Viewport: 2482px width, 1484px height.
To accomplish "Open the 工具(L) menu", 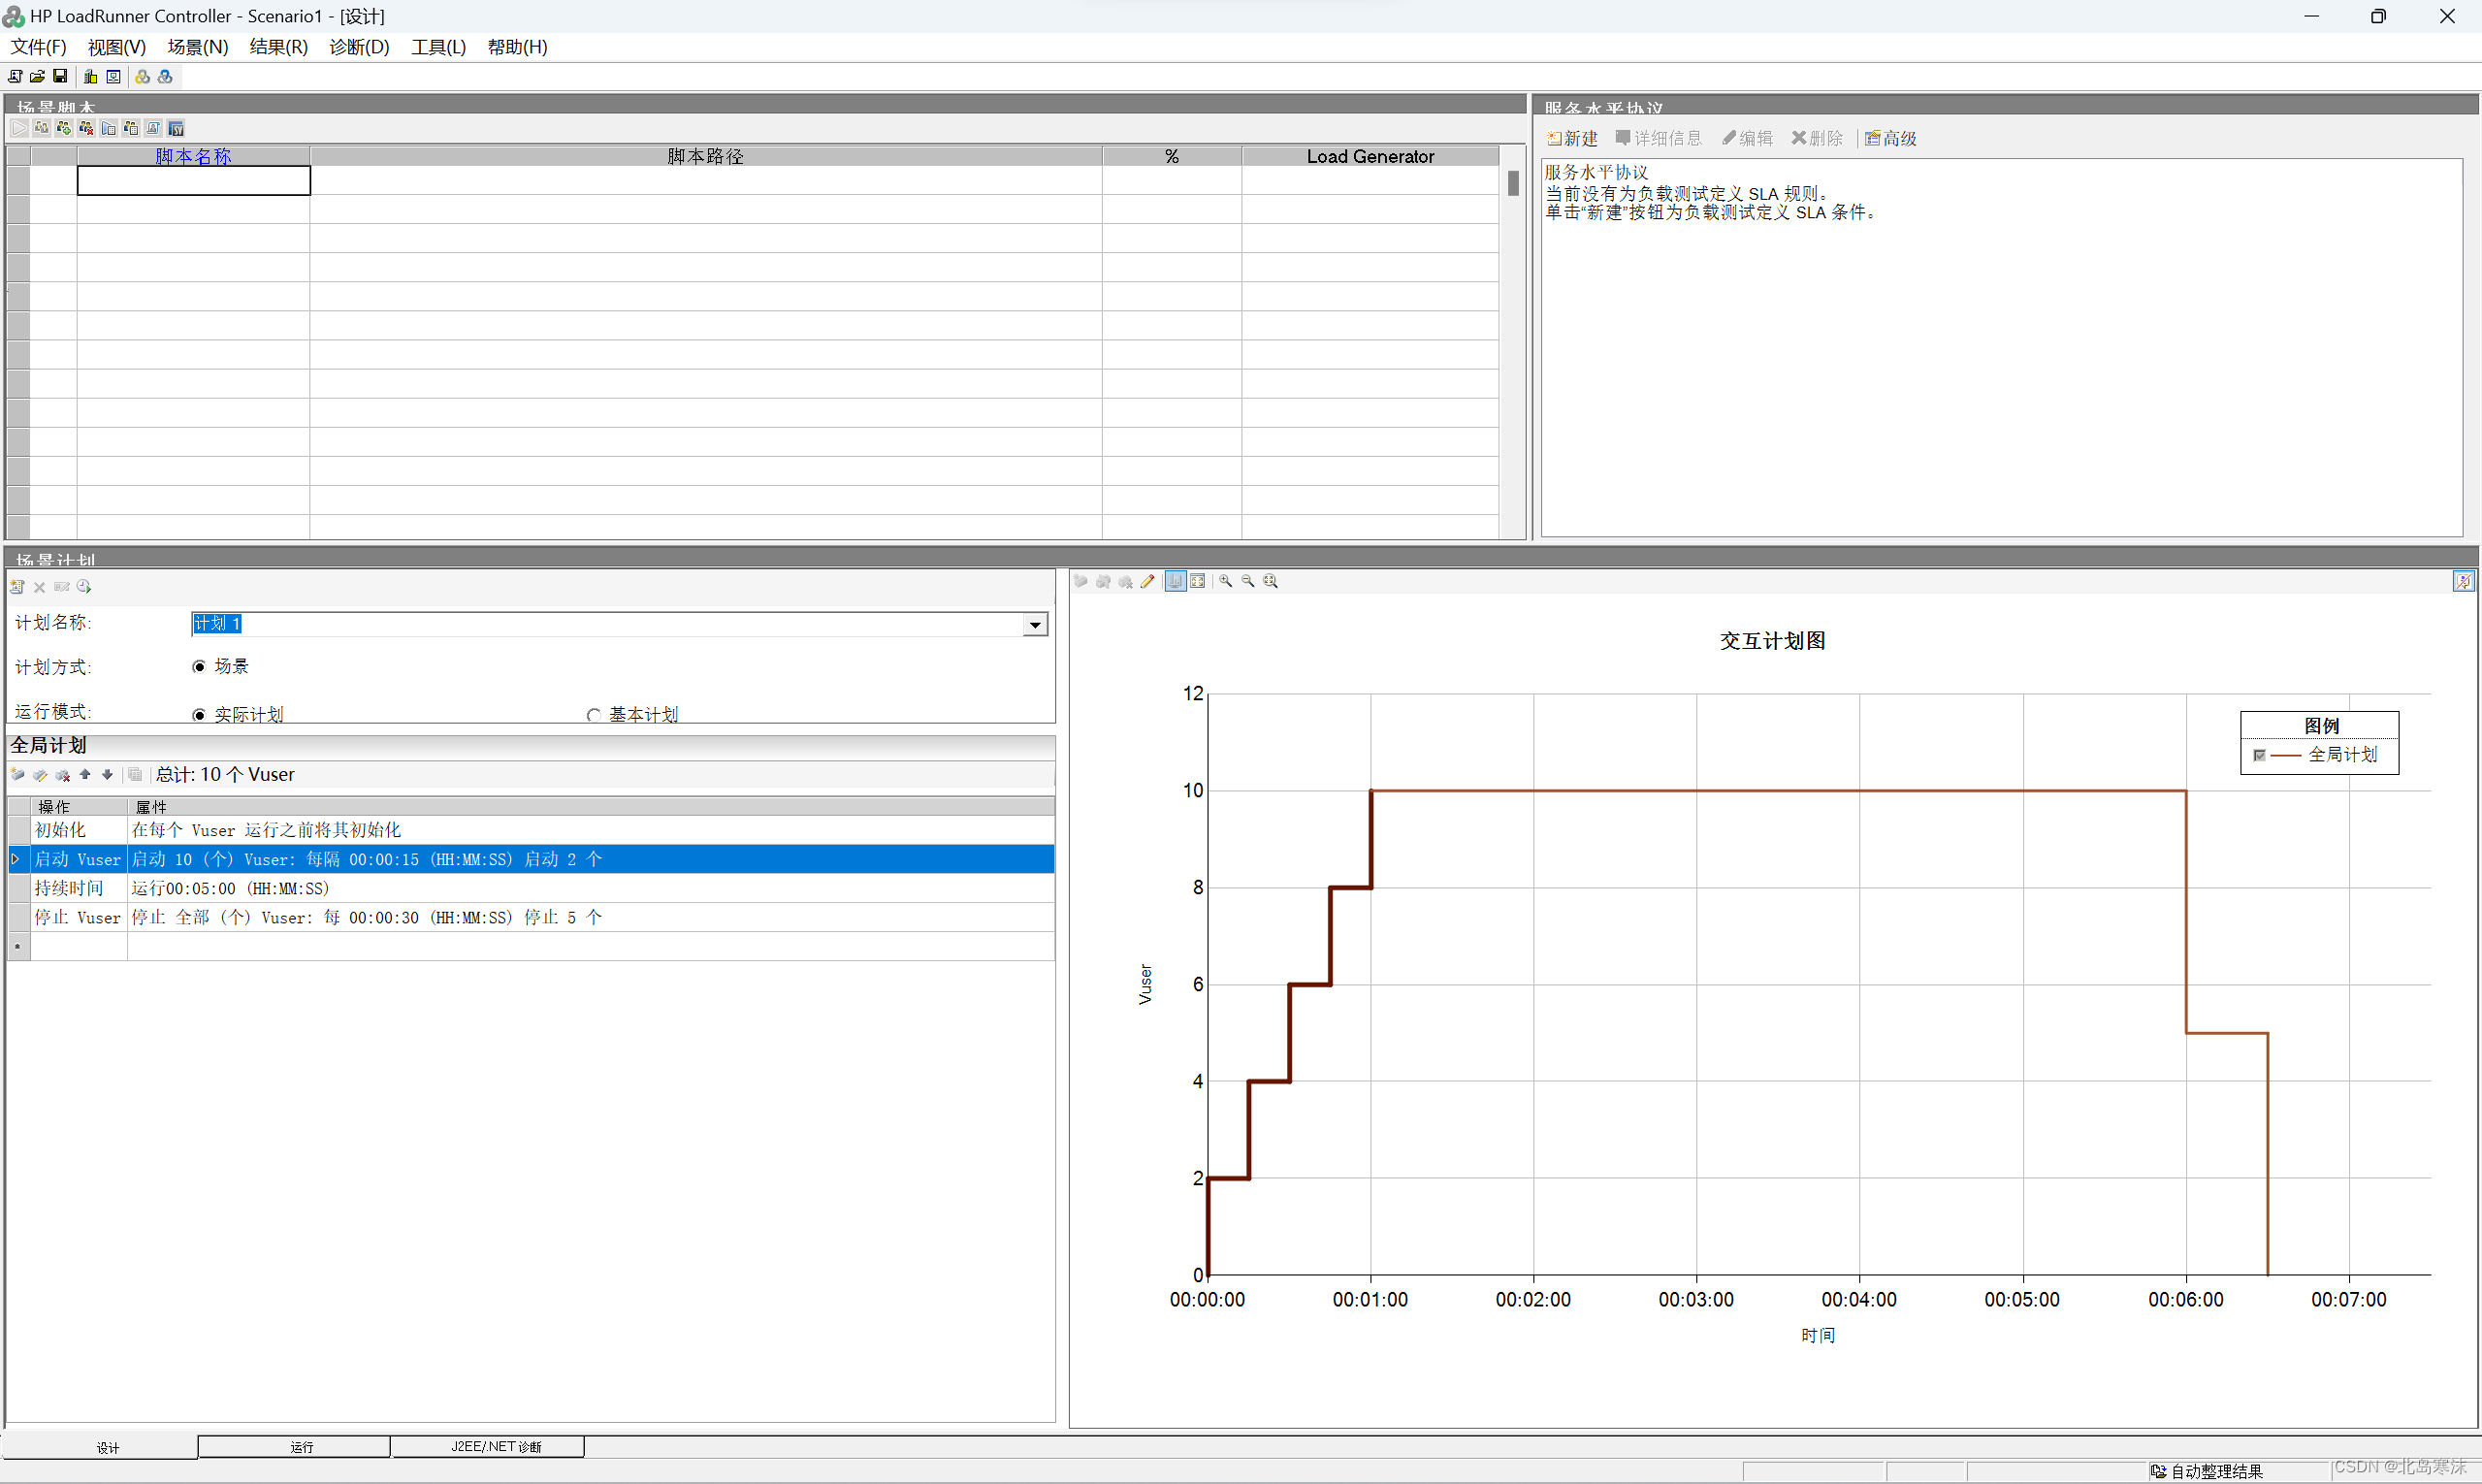I will point(438,47).
